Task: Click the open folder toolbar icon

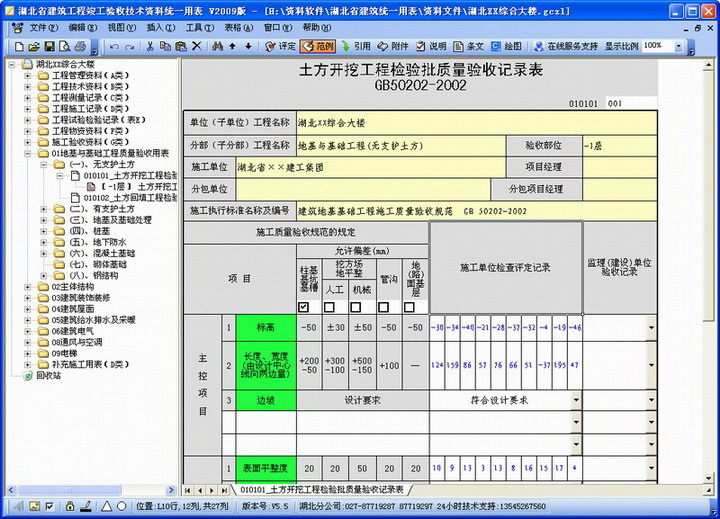Action: (34, 46)
